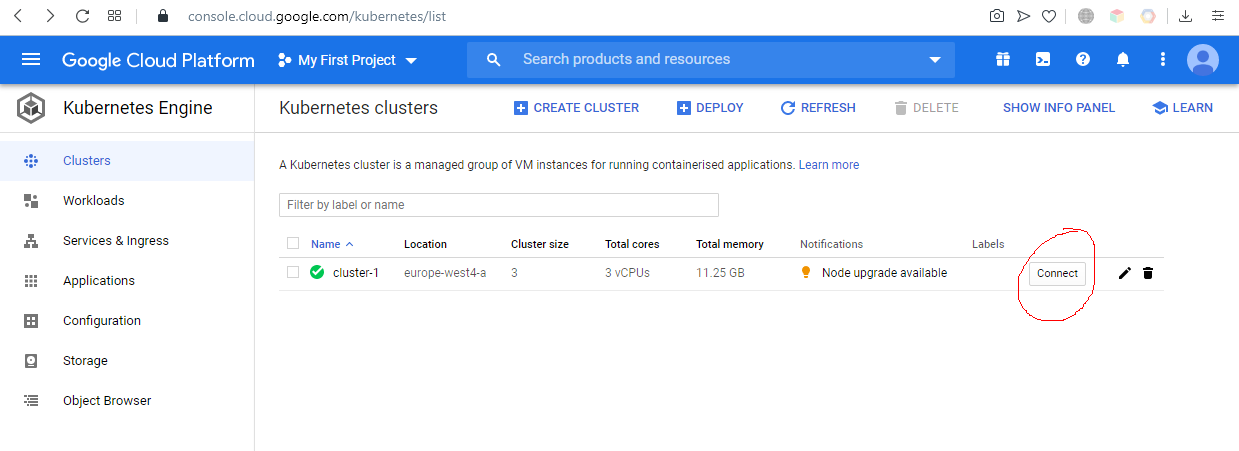Edit cluster-1 using the pencil icon
Image resolution: width=1239 pixels, height=451 pixels.
point(1125,273)
